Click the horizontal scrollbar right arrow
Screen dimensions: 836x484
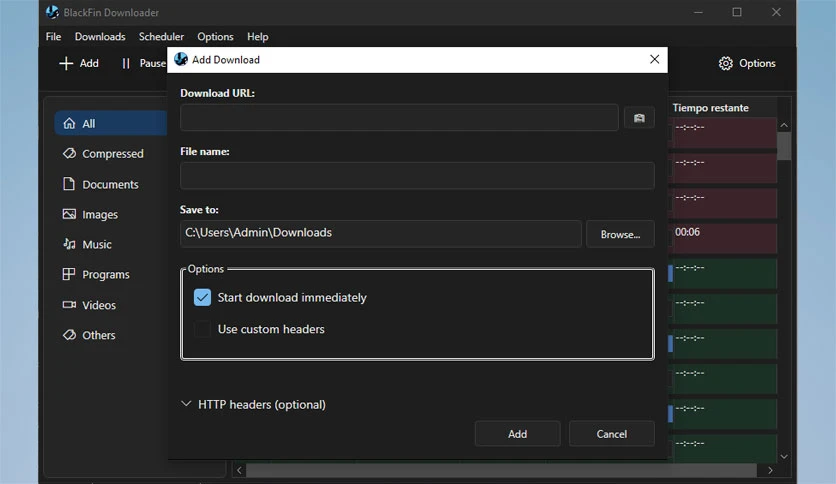click(770, 470)
